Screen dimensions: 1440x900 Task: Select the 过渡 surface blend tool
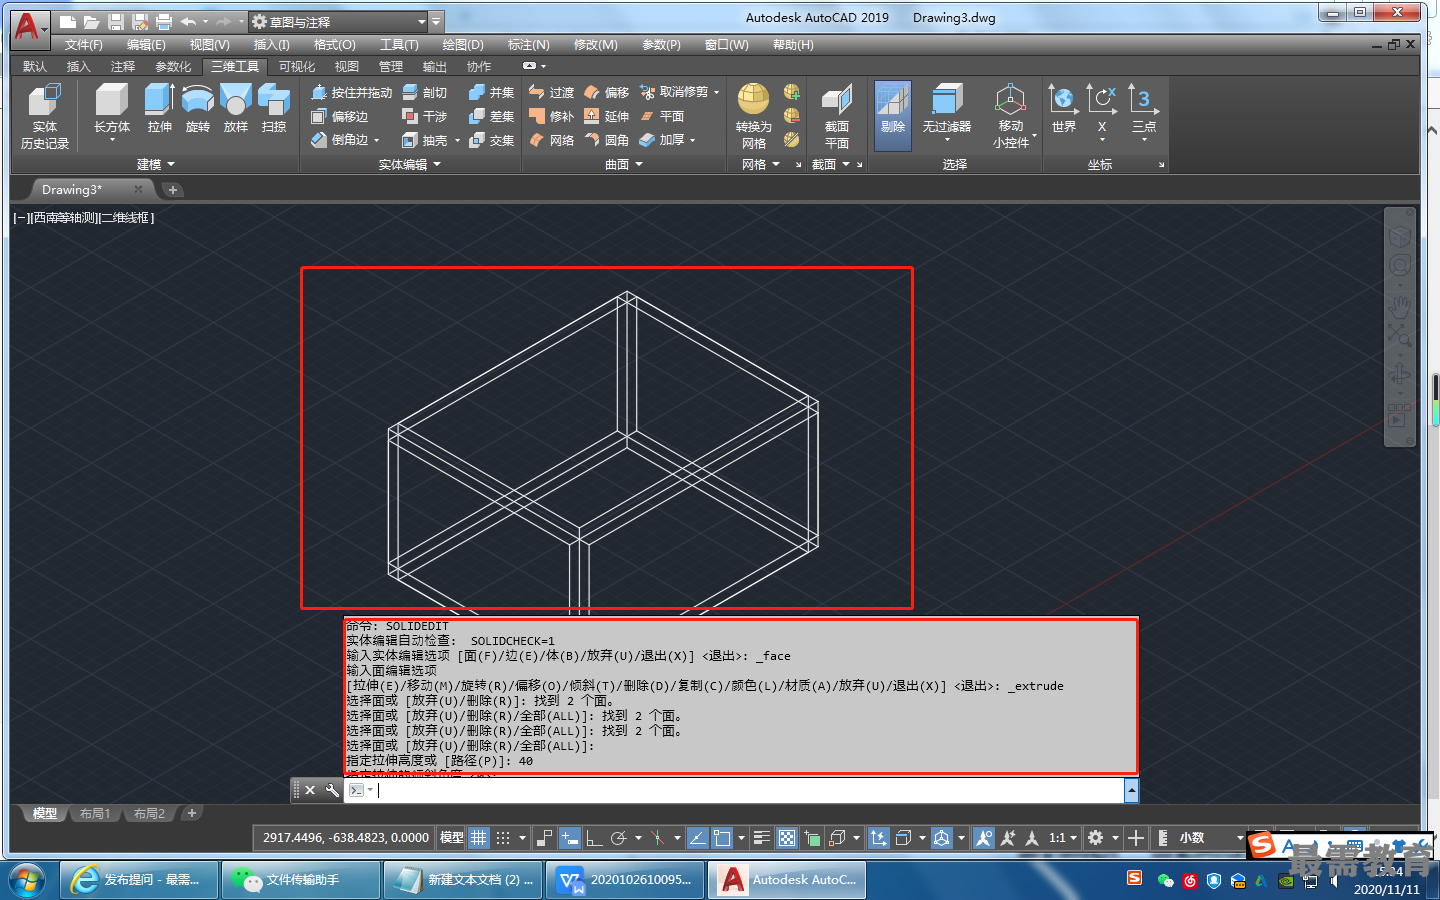pos(551,92)
